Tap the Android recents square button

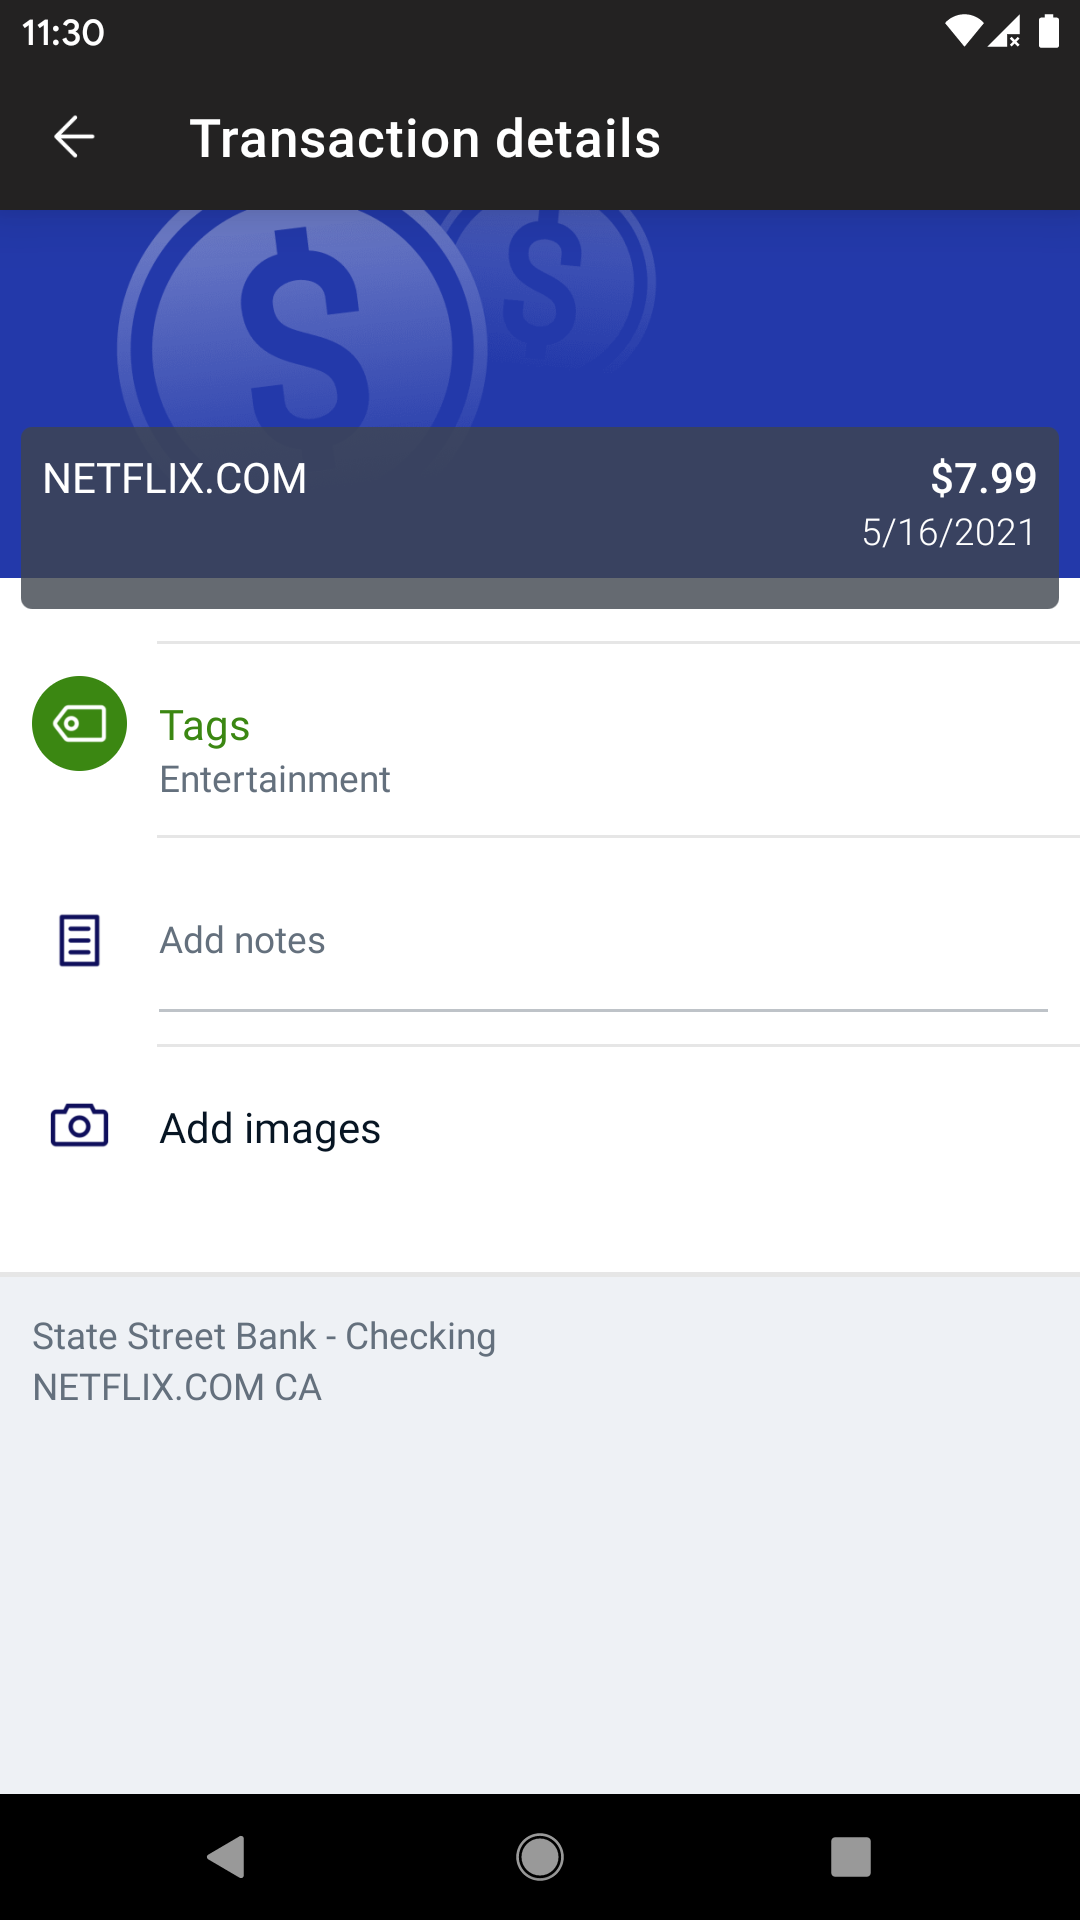point(850,1857)
